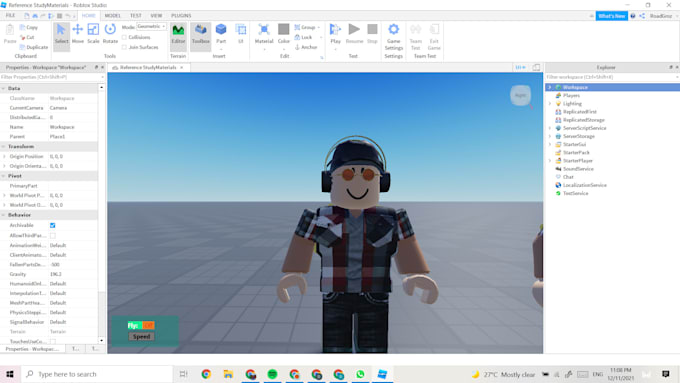Open WhatsApp from the taskbar

point(360,374)
